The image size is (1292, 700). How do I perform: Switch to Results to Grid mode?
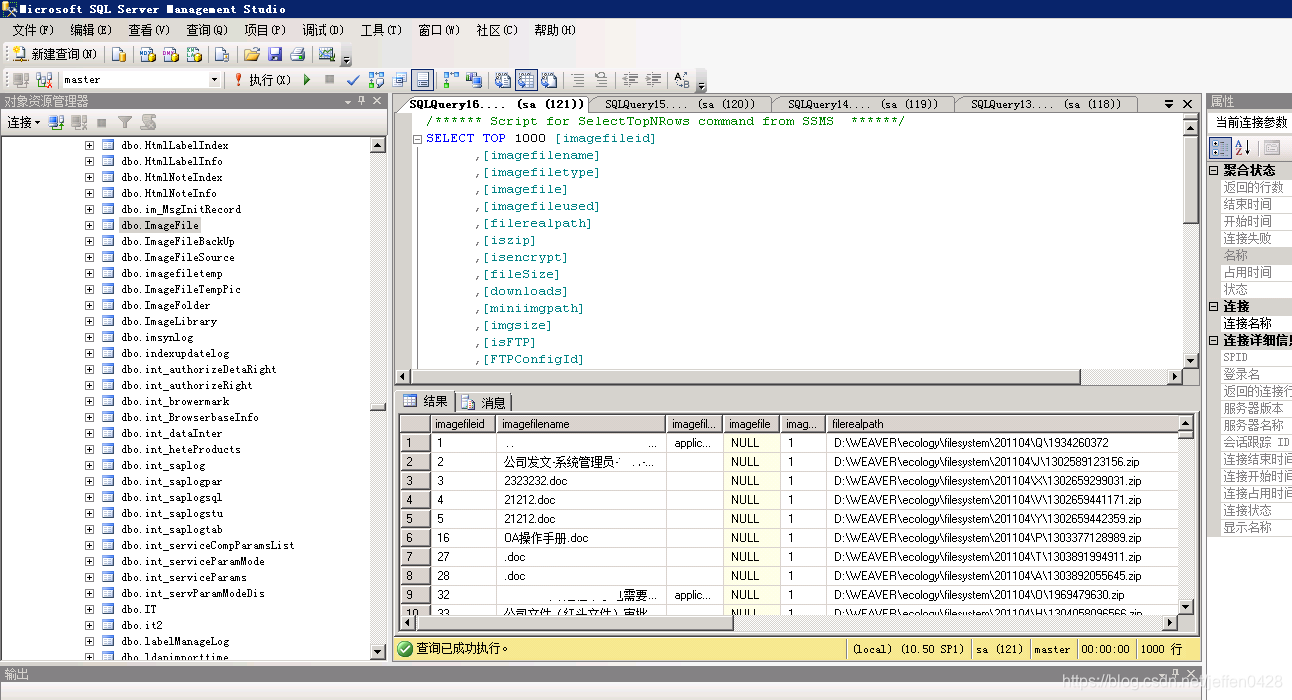tap(526, 80)
